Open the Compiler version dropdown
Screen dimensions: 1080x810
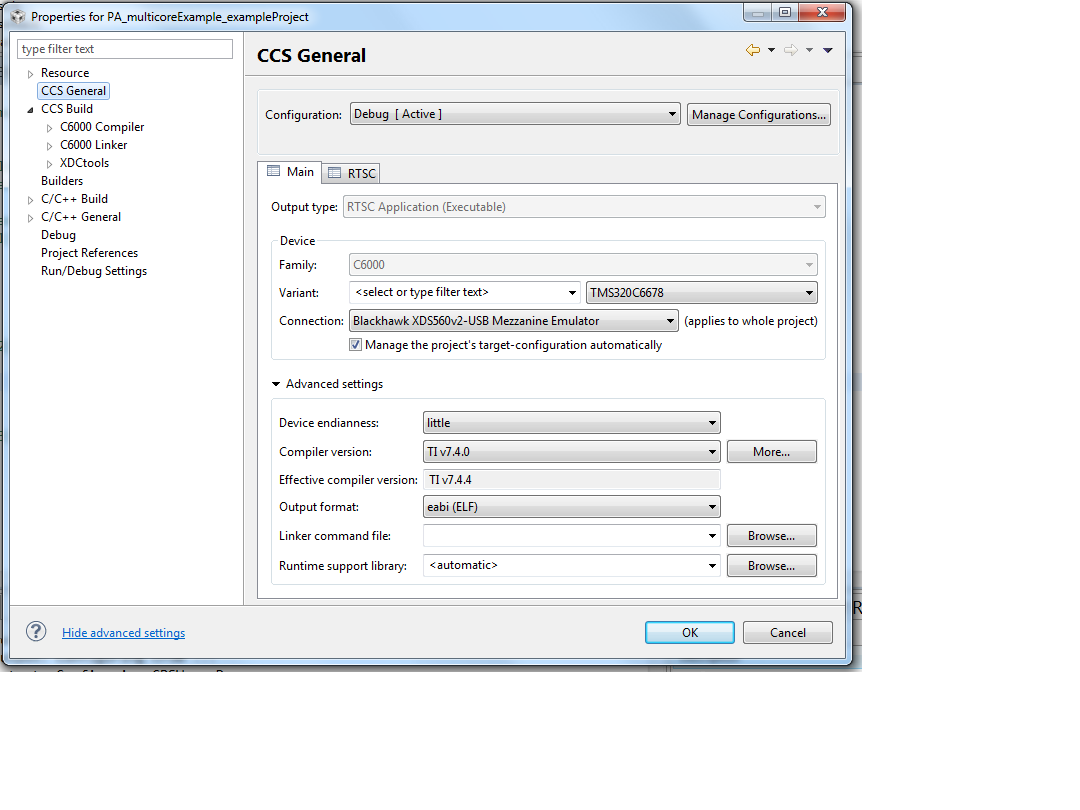click(x=572, y=452)
